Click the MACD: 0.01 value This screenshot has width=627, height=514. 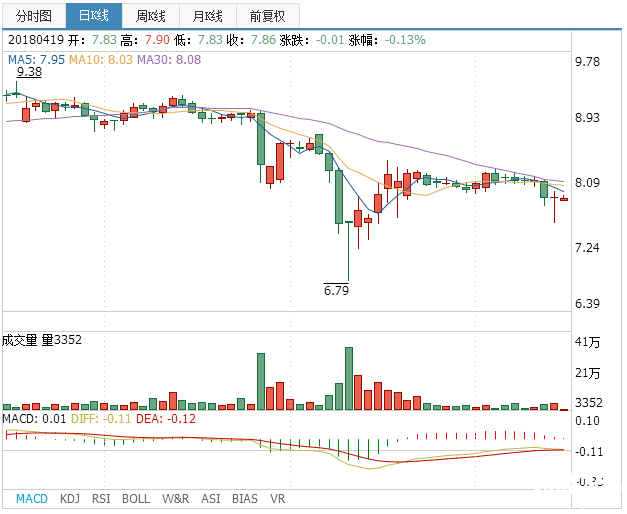coord(34,419)
